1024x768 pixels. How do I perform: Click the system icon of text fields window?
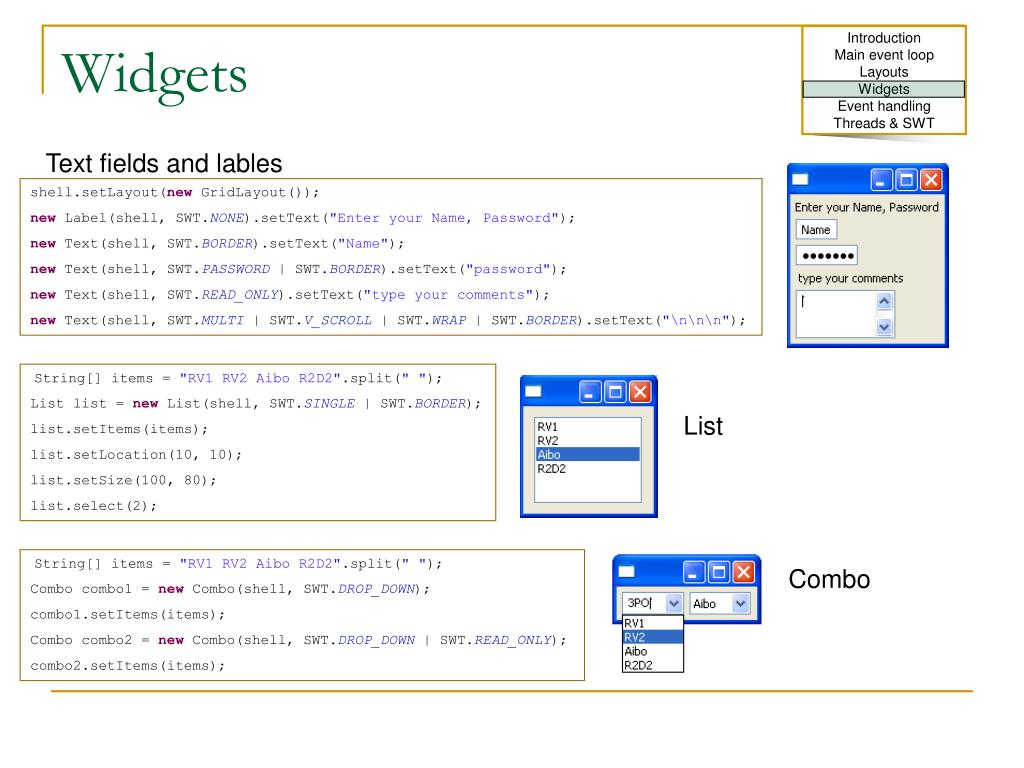pyautogui.click(x=800, y=180)
